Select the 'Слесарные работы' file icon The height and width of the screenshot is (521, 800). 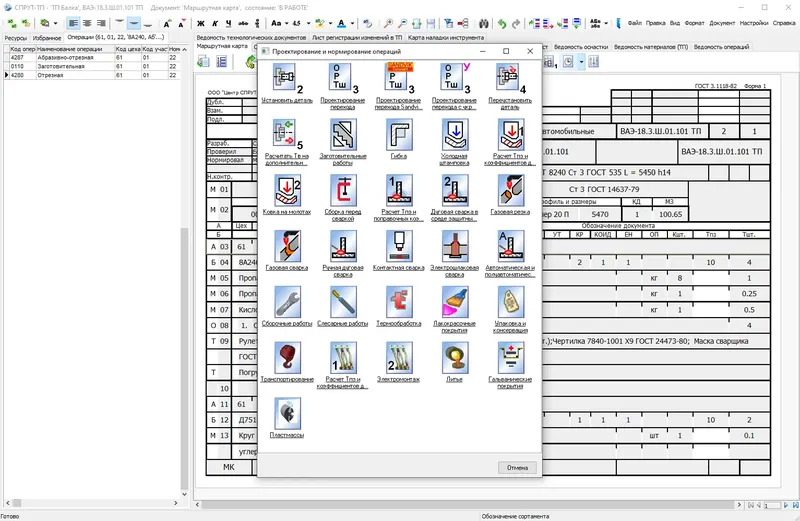coord(342,301)
